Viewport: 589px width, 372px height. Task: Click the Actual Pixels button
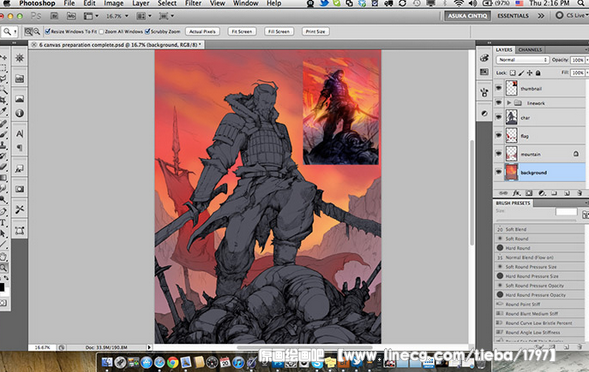tap(202, 32)
